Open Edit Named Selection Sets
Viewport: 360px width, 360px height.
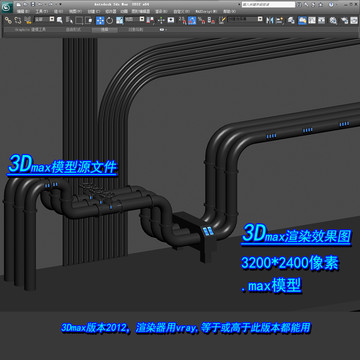click(222, 20)
